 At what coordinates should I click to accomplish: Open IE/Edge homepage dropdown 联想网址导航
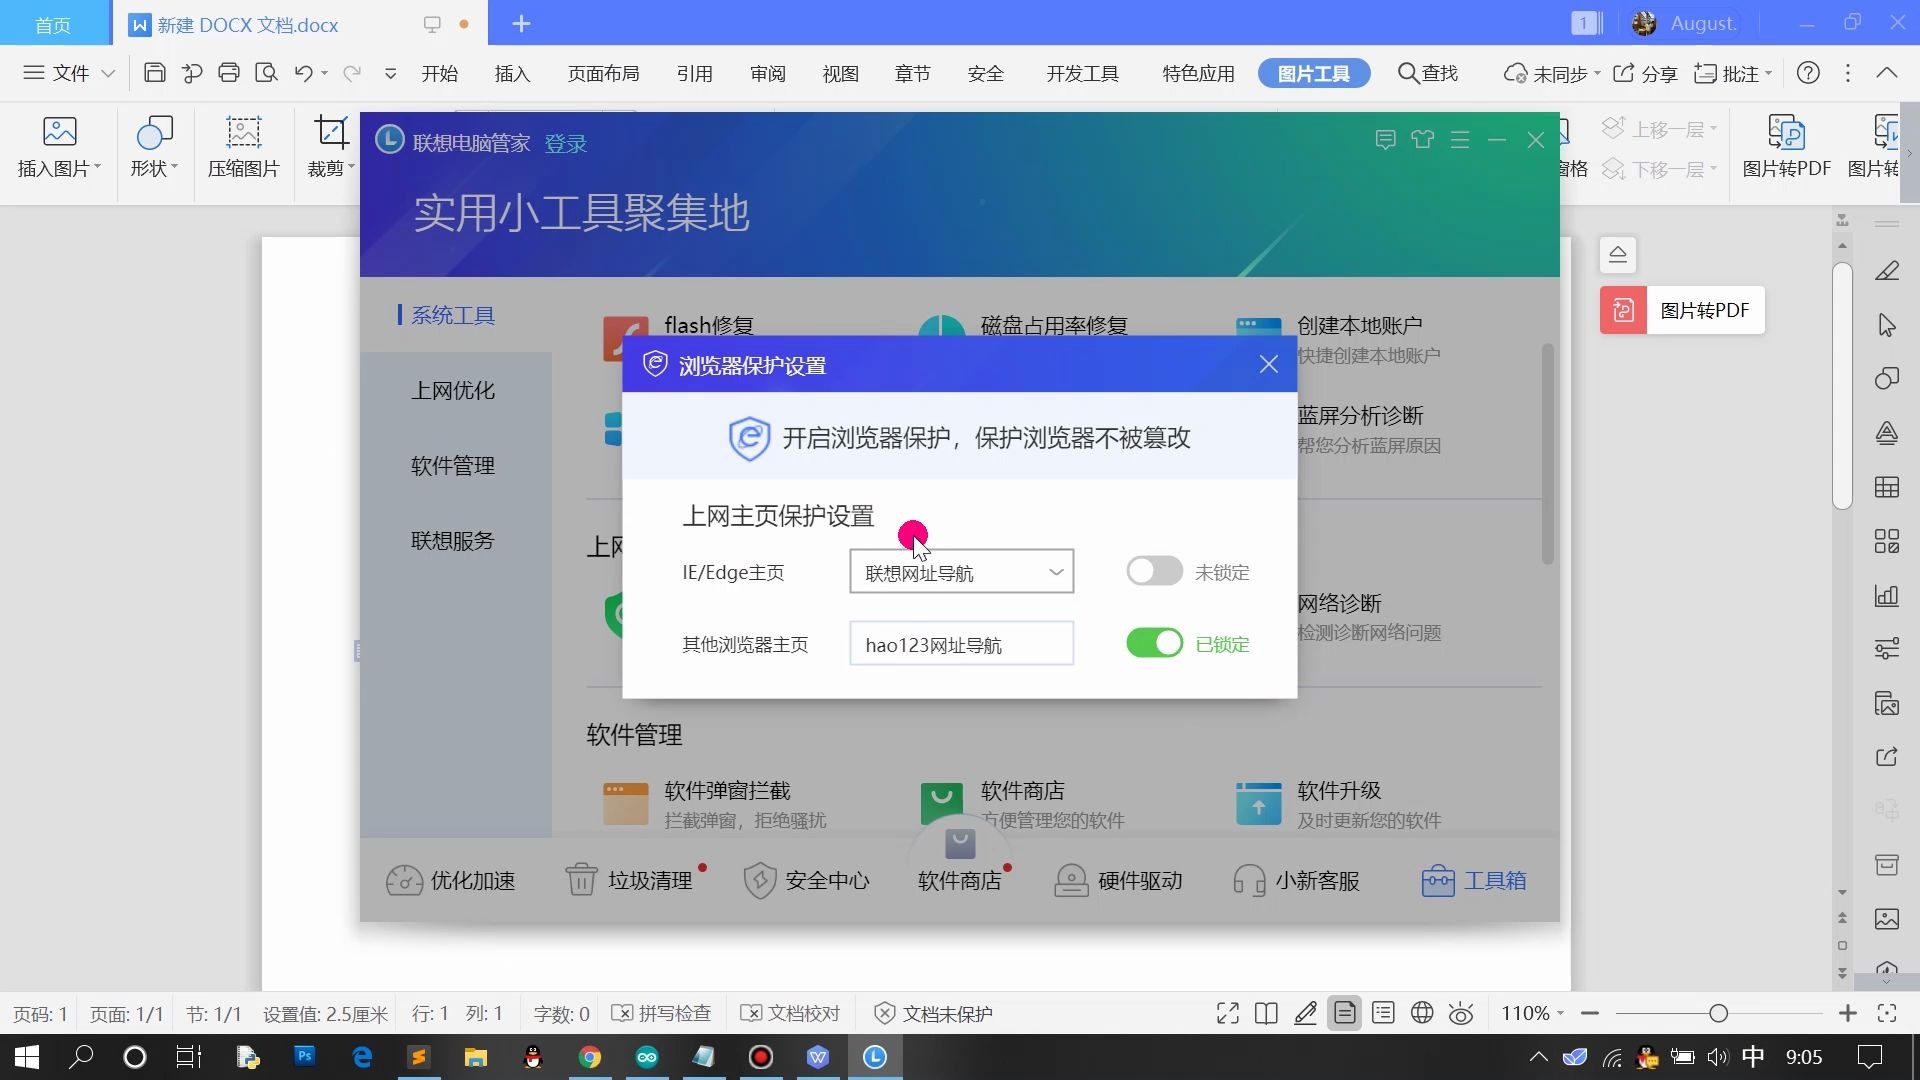point(961,571)
